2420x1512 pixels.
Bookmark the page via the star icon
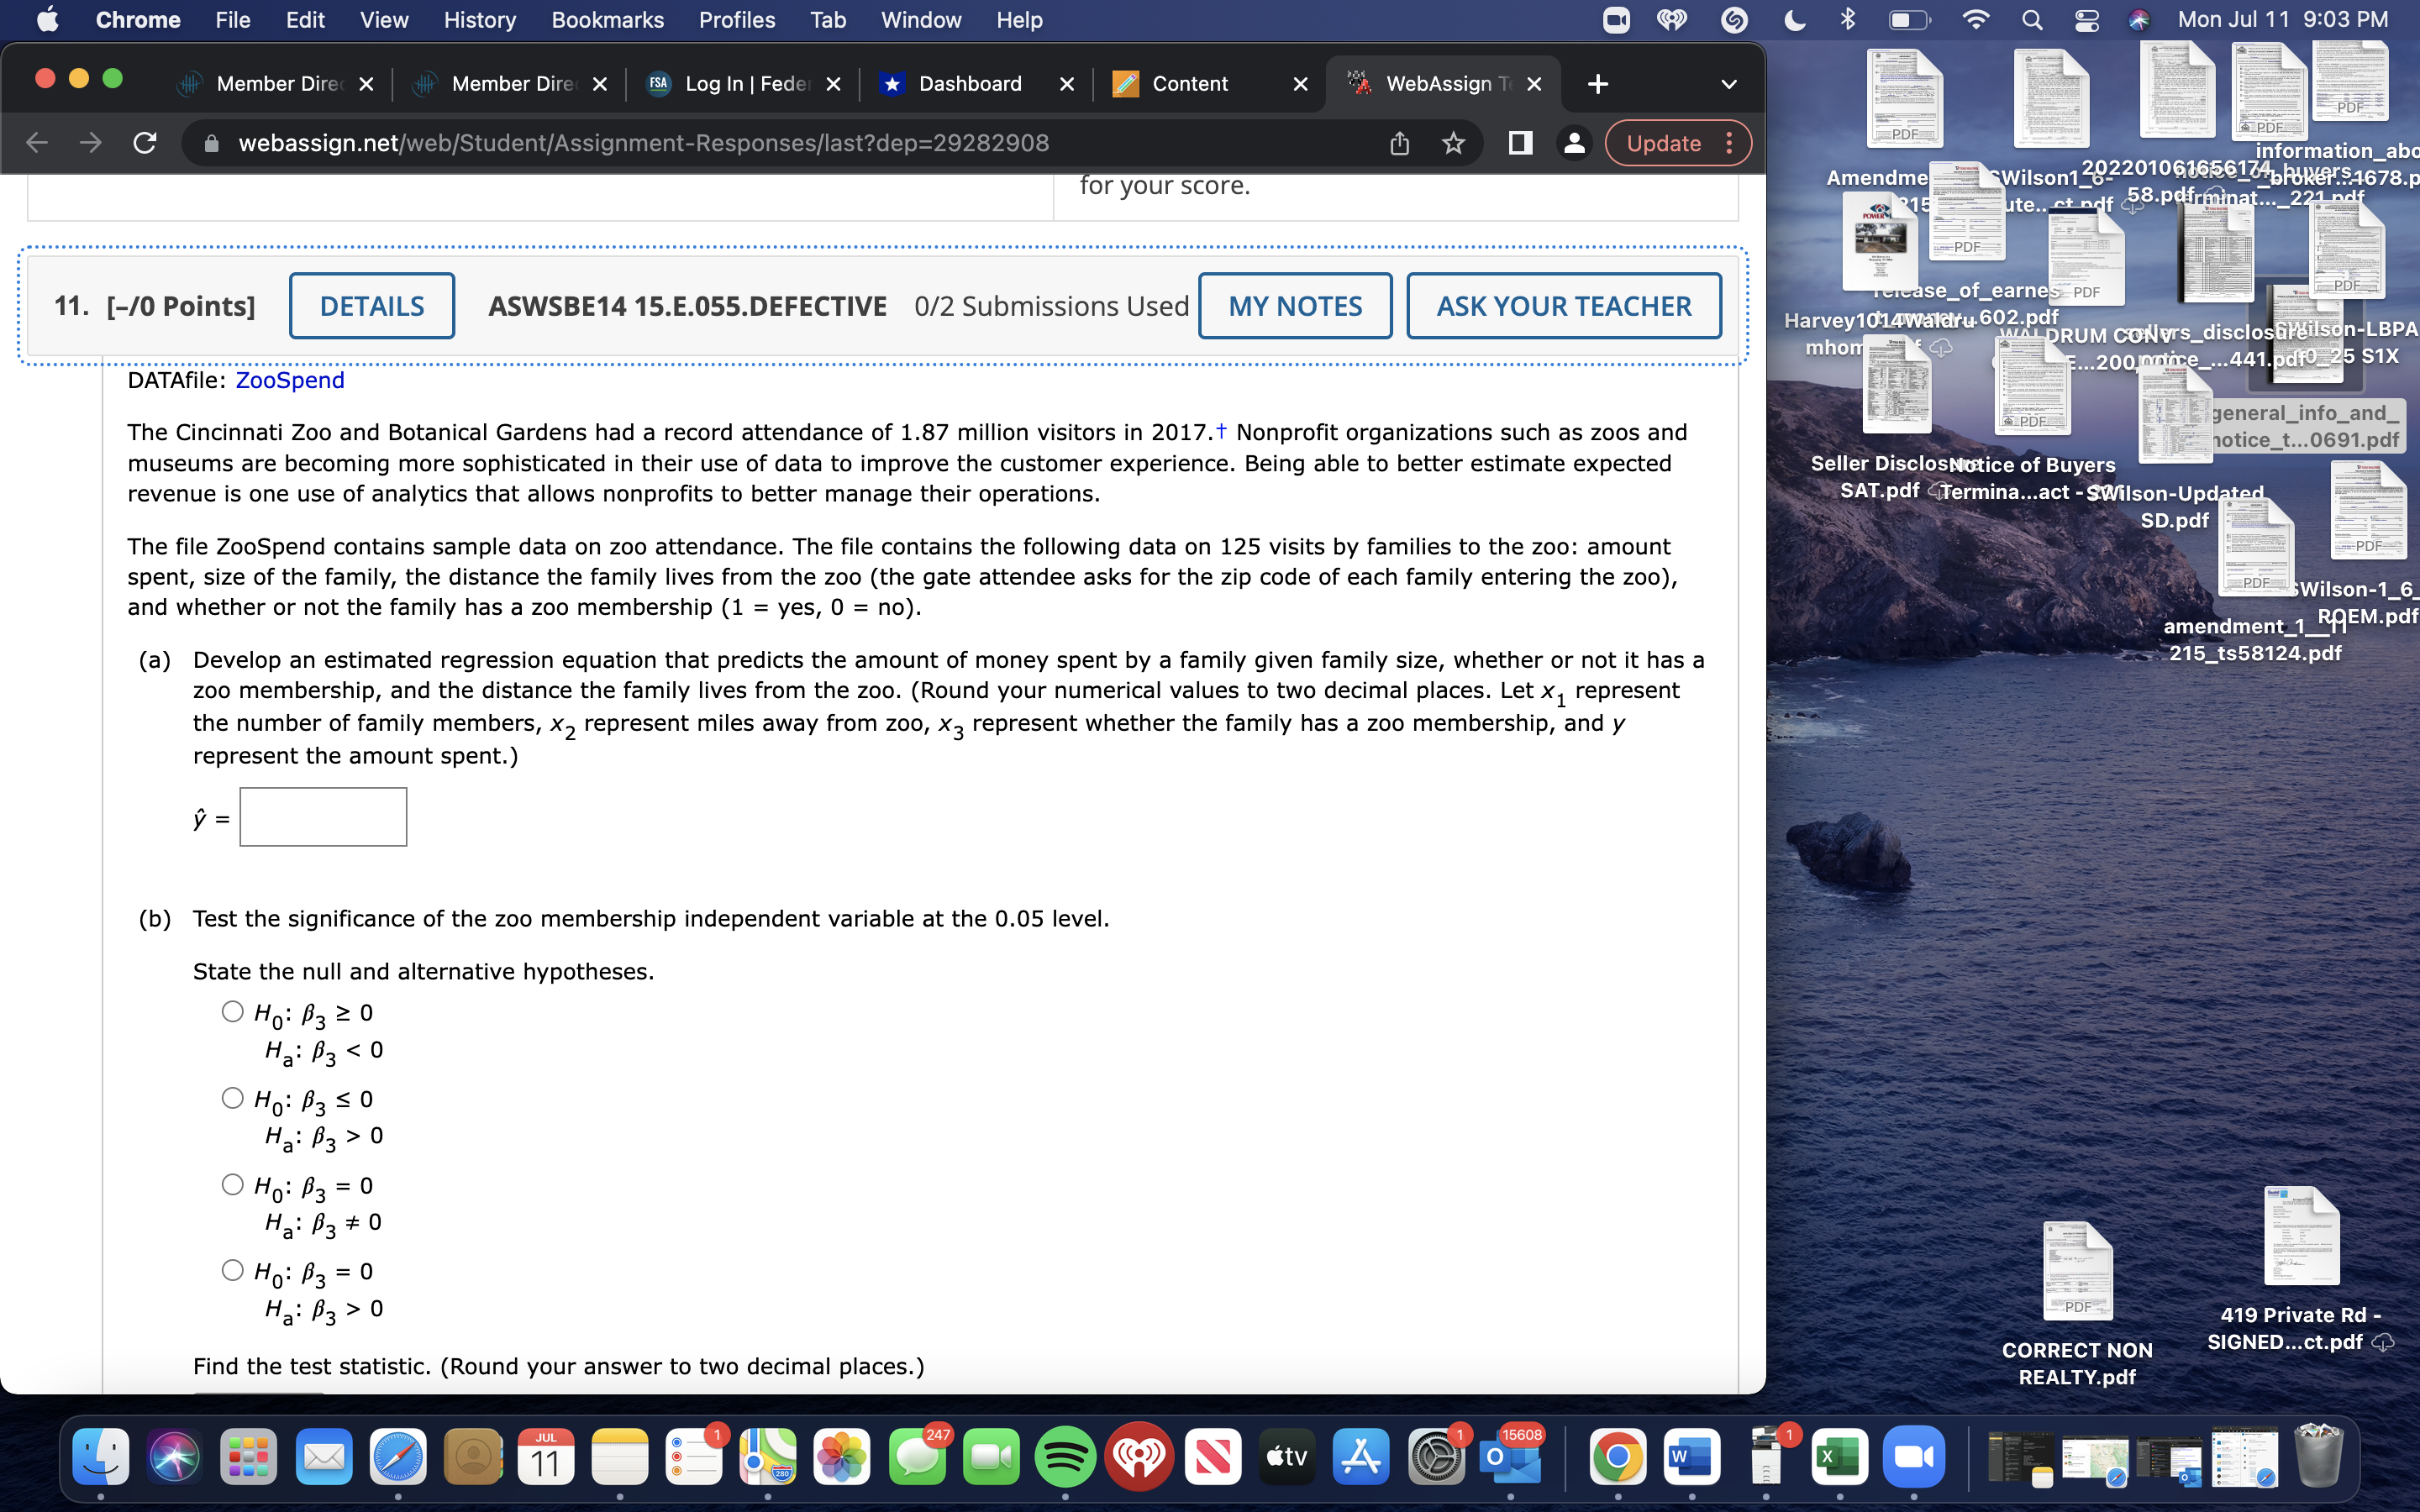[x=1452, y=143]
